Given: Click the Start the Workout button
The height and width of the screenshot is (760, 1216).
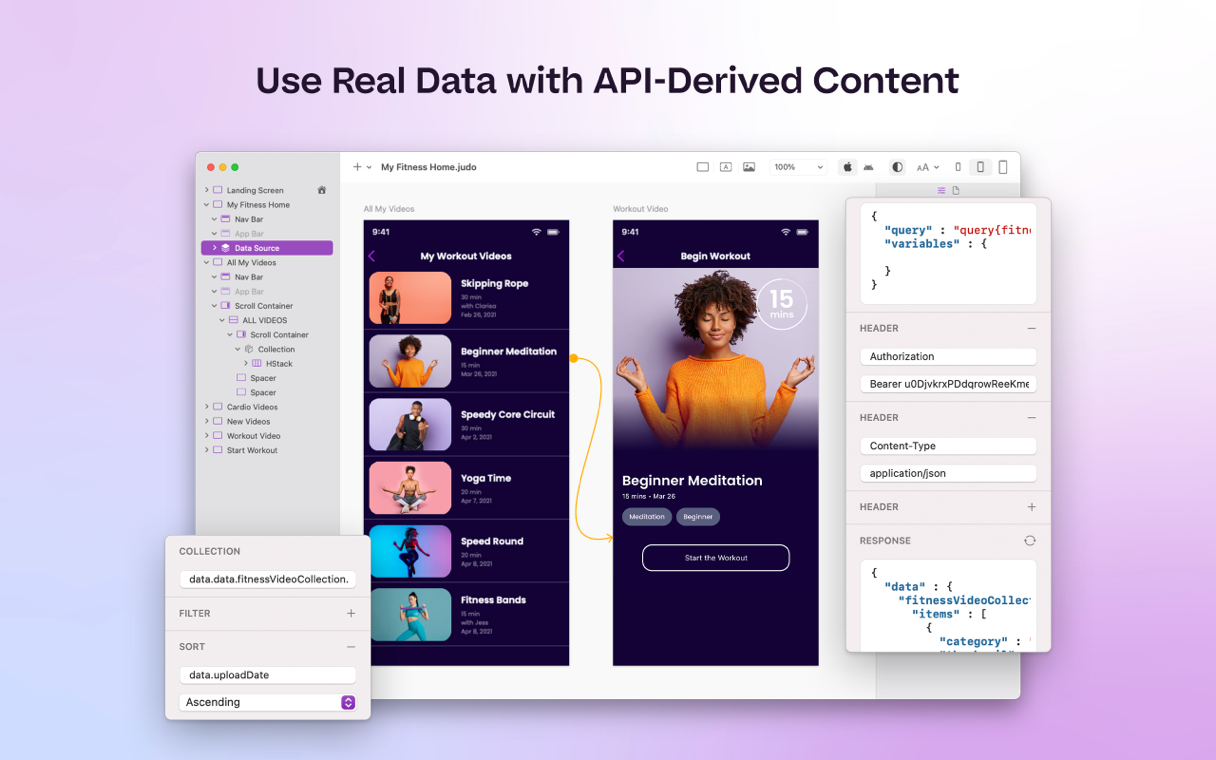Looking at the screenshot, I should (x=716, y=558).
